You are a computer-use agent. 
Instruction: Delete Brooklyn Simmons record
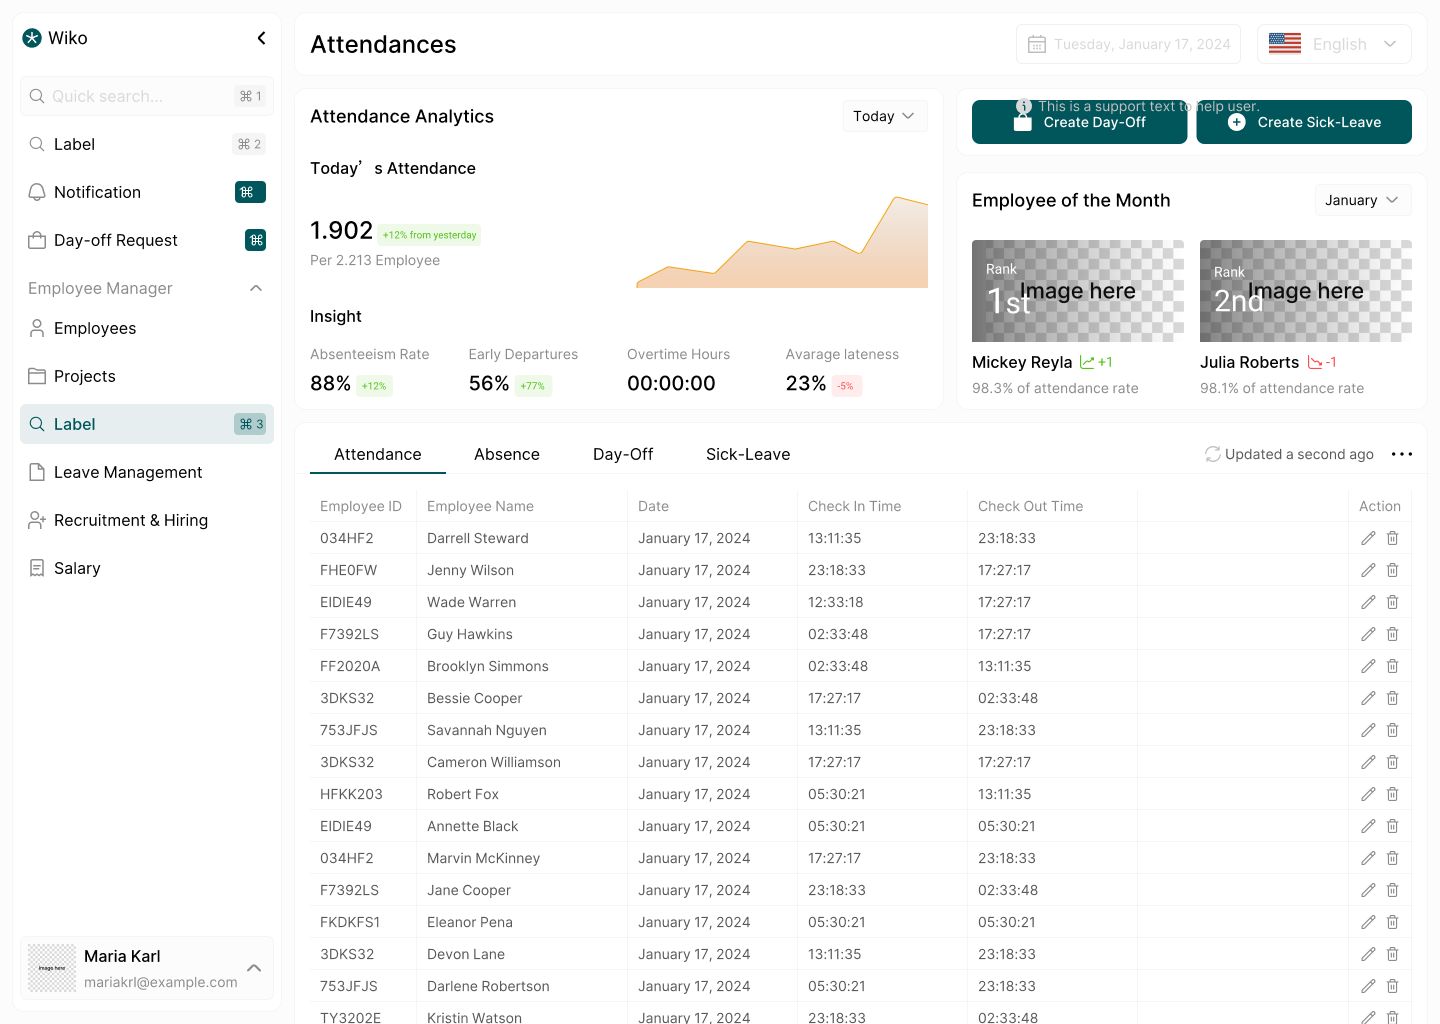tap(1393, 666)
